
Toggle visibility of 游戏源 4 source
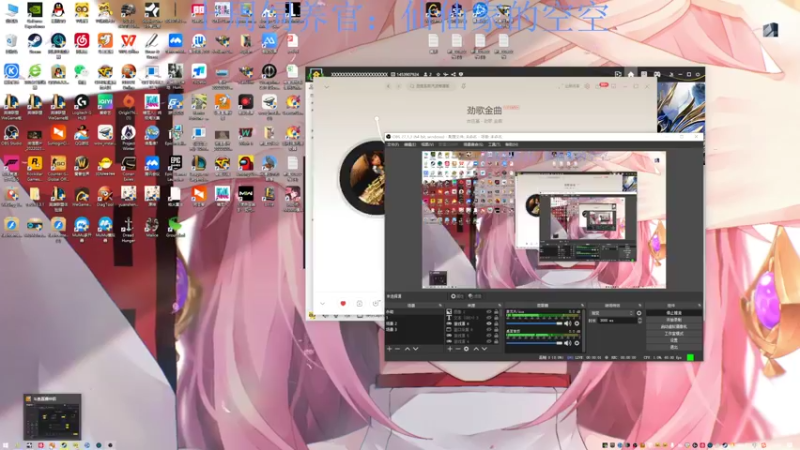489,341
